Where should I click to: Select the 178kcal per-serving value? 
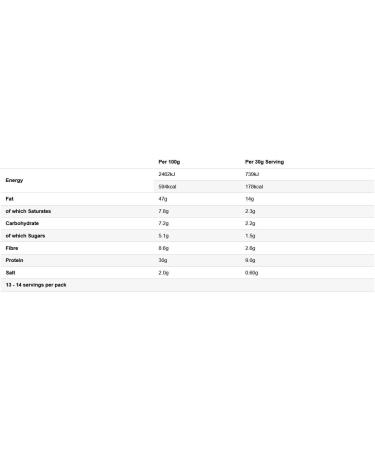pyautogui.click(x=254, y=187)
